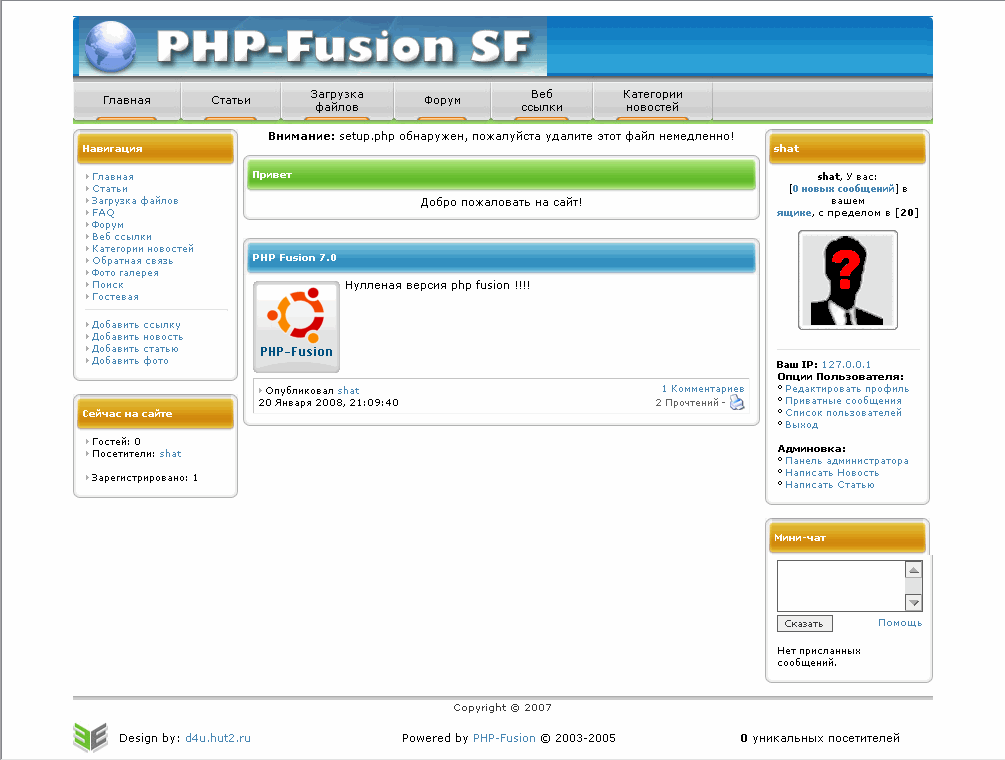This screenshot has width=1005, height=760.
Task: Open the Фото галерея link
Action: [x=125, y=273]
